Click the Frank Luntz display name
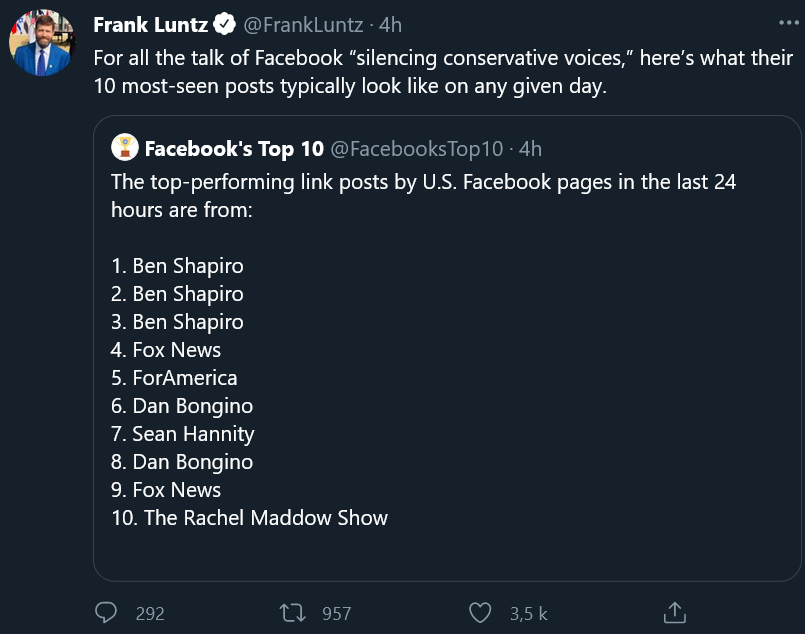Image resolution: width=805 pixels, height=634 pixels. click(150, 25)
